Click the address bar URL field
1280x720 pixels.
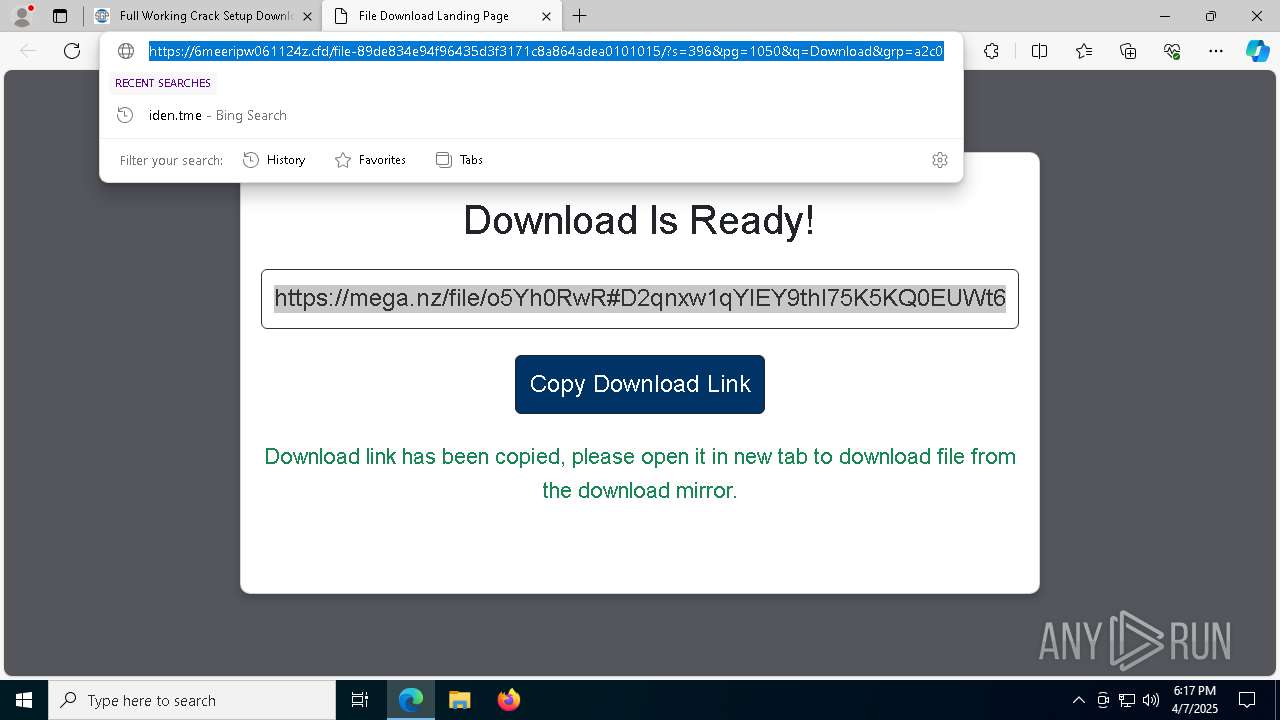point(546,51)
